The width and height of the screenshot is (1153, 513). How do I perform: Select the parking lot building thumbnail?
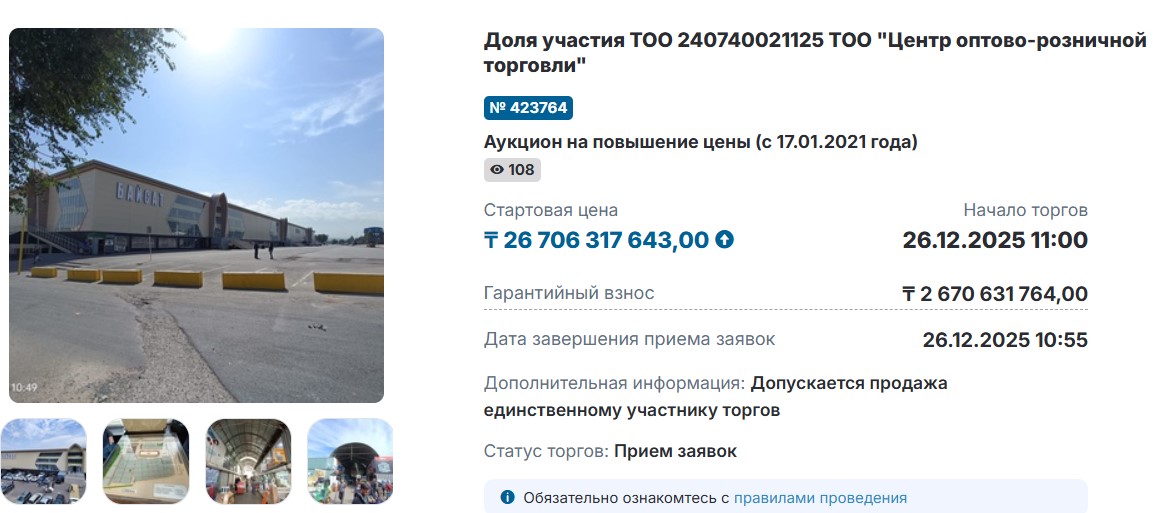43,461
